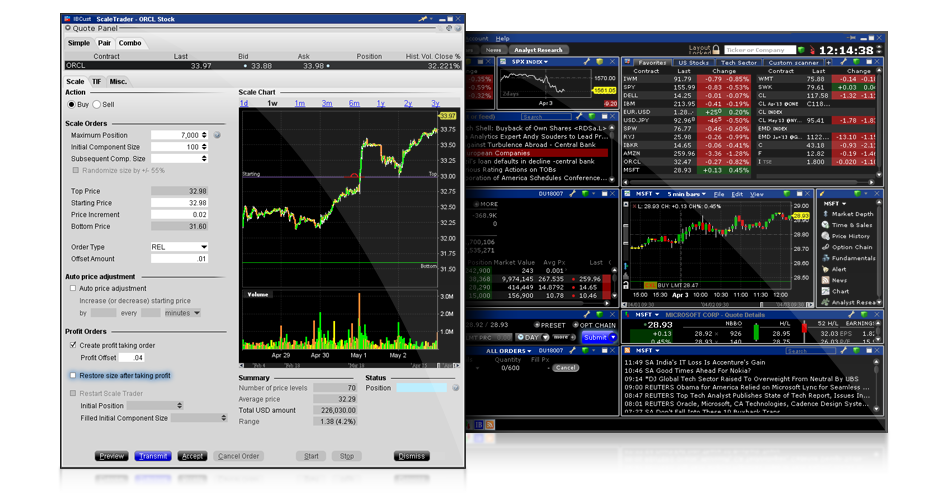Viewport: 948px width, 500px height.
Task: Open SPX INDEX symbol dropdown
Action: [530, 62]
